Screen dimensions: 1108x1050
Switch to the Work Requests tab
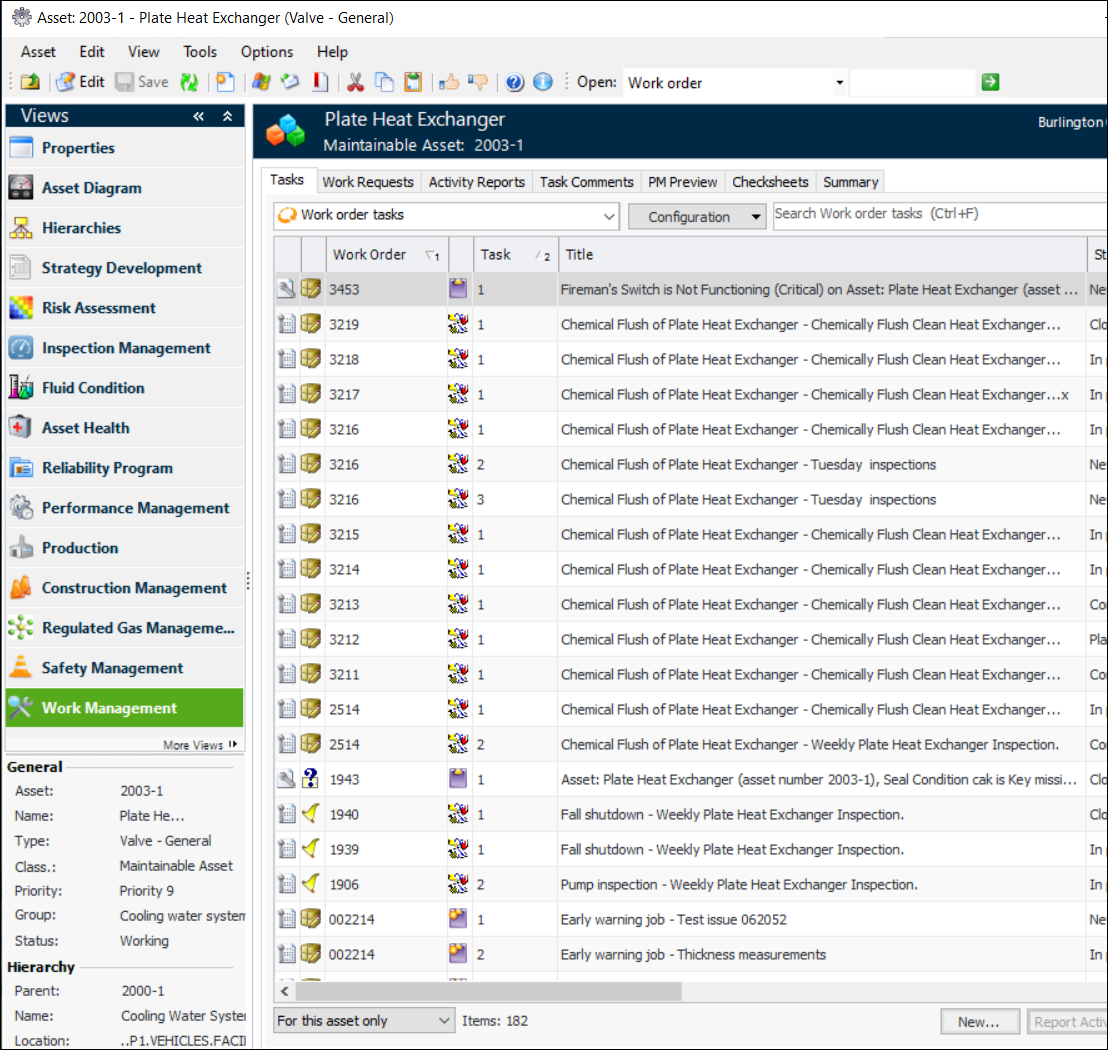(367, 182)
